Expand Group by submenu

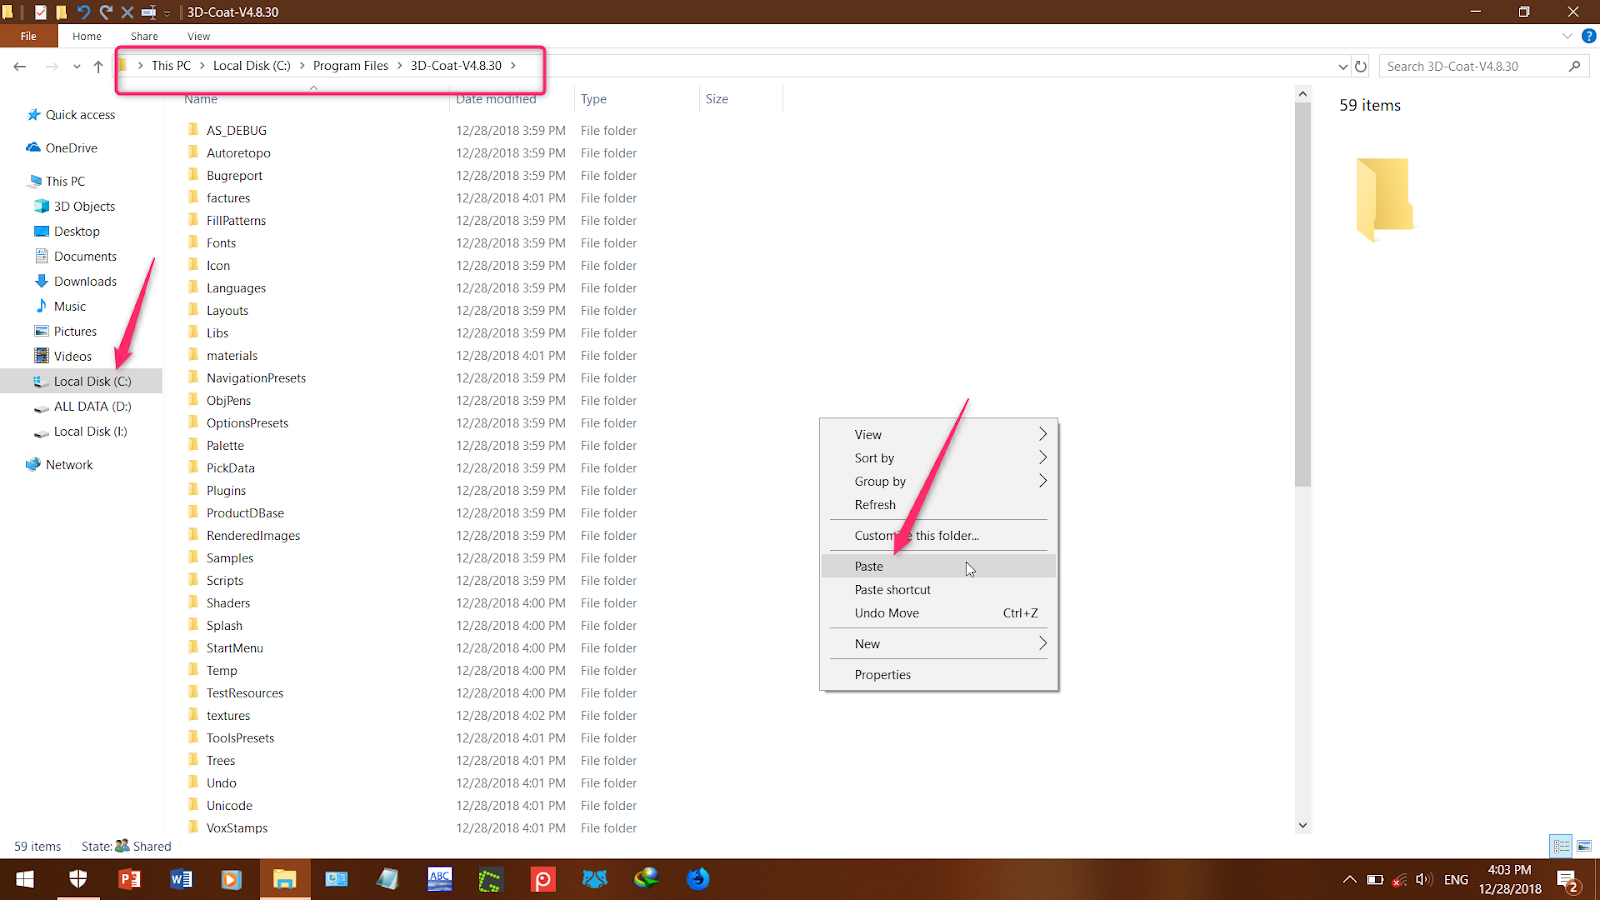pos(938,481)
